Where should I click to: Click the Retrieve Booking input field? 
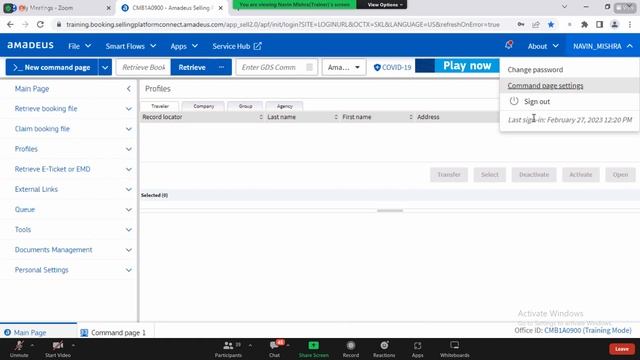pos(143,67)
